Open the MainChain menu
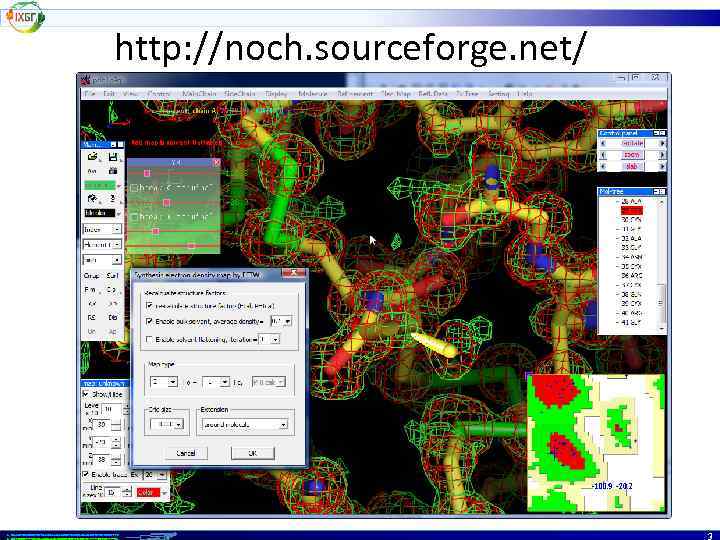The image size is (720, 540). pos(199,93)
